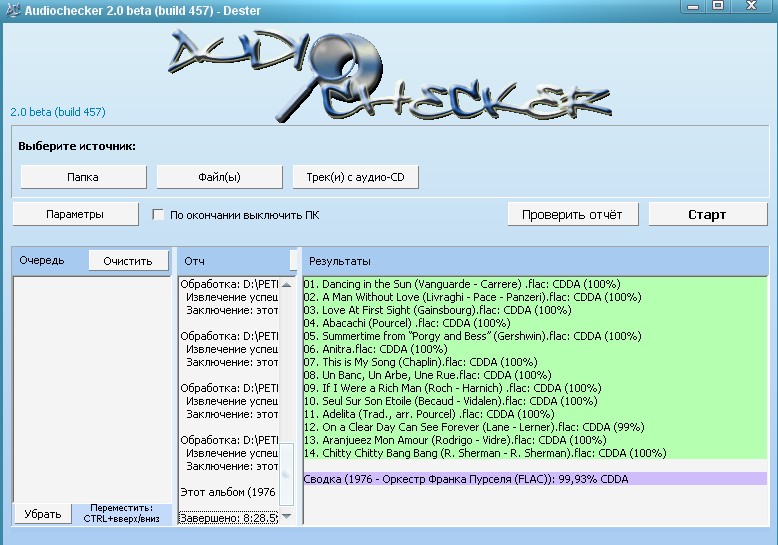Click Проверить отчёт button
The width and height of the screenshot is (778, 545).
click(572, 214)
